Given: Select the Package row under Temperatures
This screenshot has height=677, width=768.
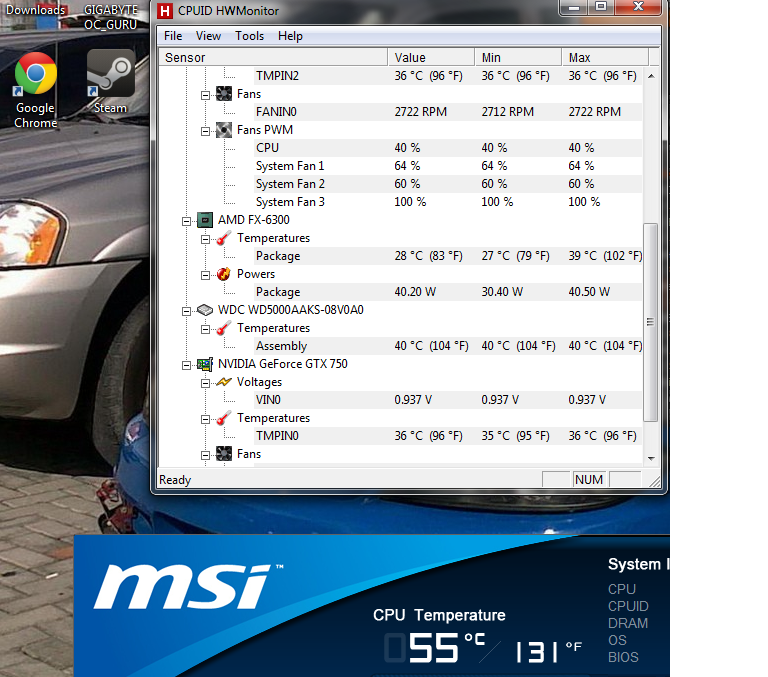Looking at the screenshot, I should [x=448, y=256].
